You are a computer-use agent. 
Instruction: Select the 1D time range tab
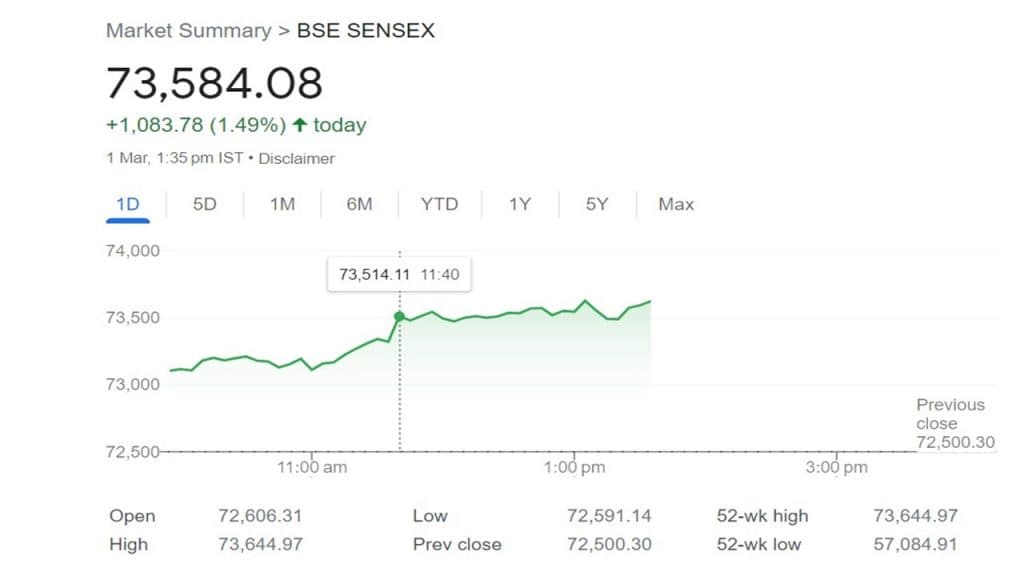pyautogui.click(x=127, y=204)
